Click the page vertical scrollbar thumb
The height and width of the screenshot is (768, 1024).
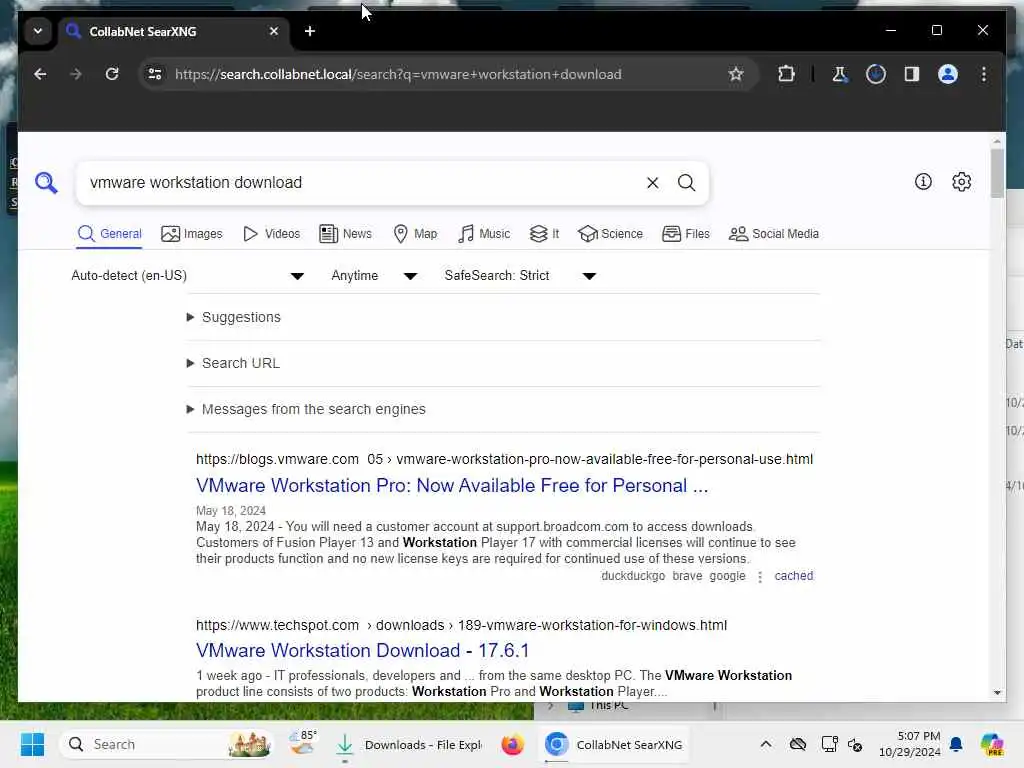coord(997,173)
